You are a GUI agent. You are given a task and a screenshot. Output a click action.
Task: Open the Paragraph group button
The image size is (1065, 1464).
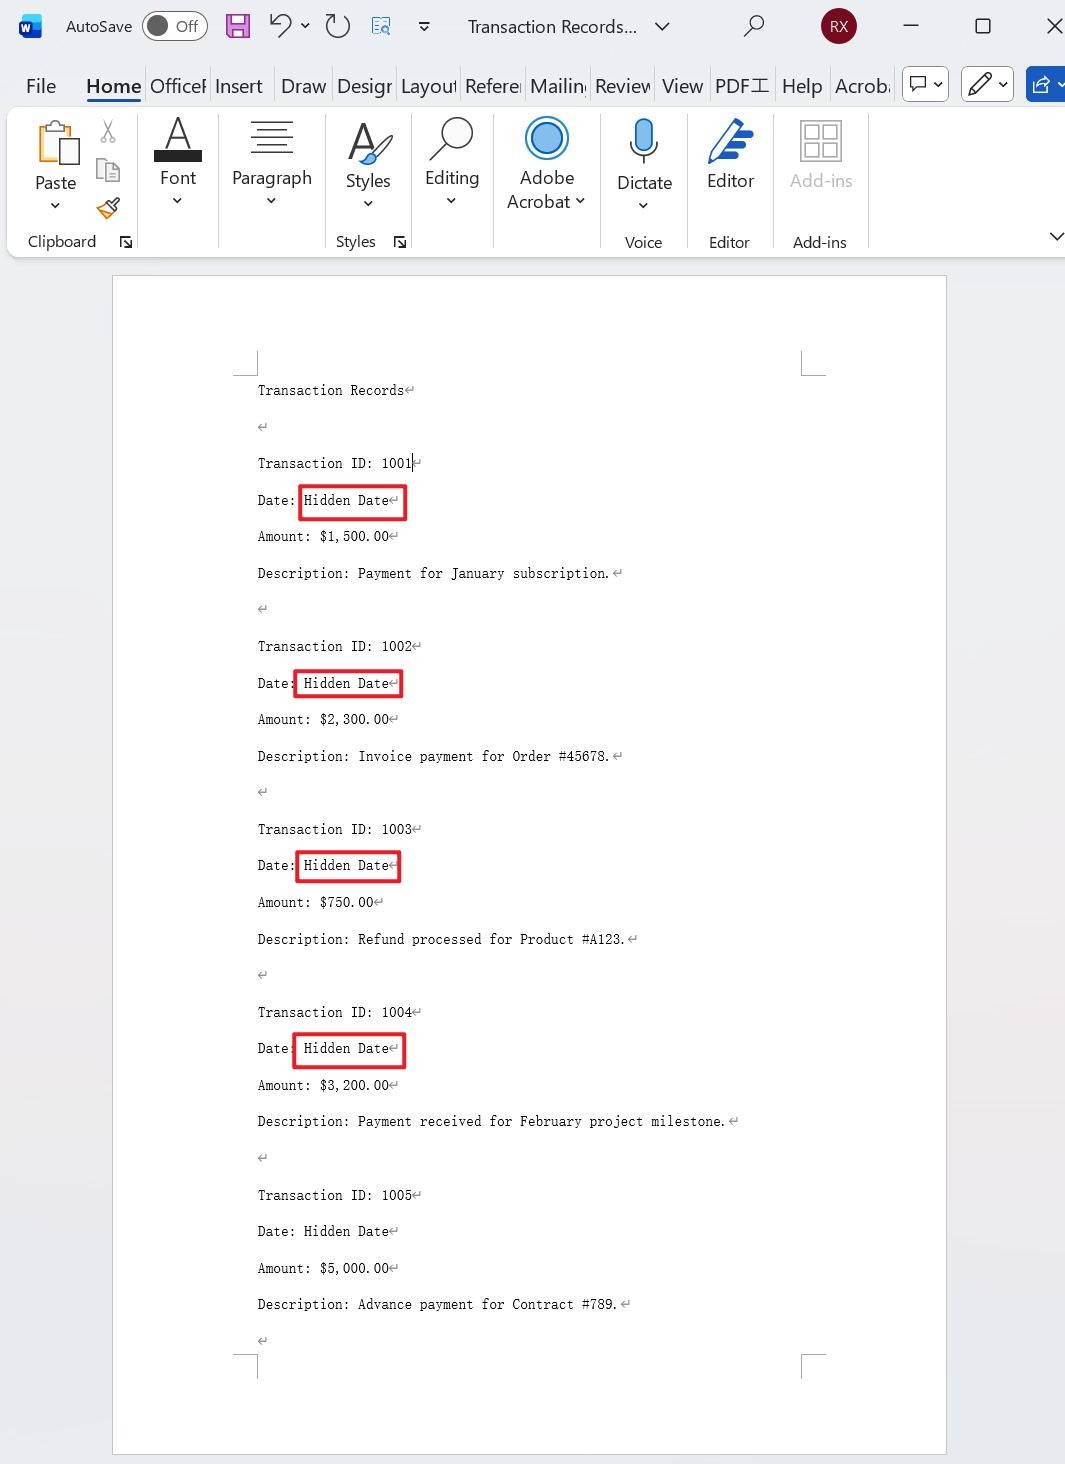(272, 162)
